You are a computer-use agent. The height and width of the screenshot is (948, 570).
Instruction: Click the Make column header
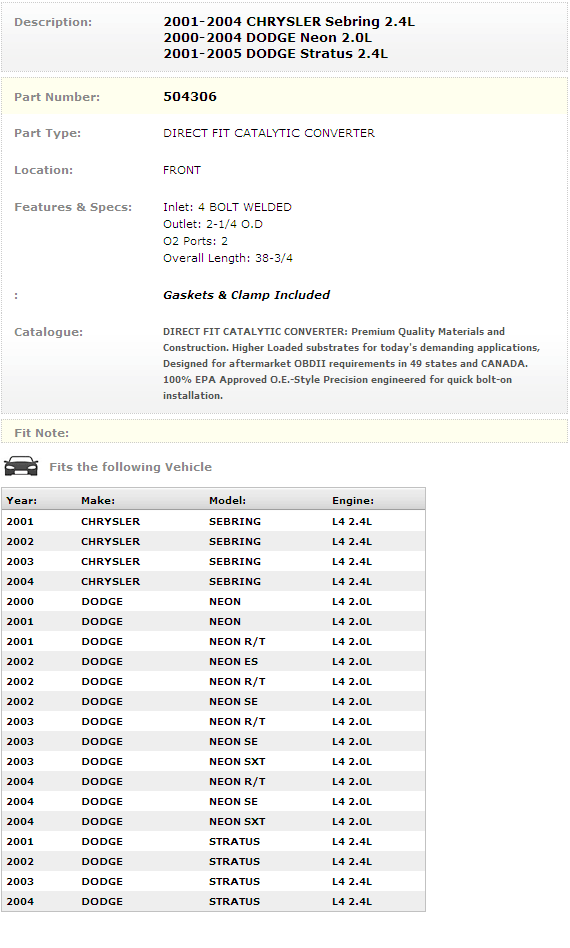[x=98, y=501]
